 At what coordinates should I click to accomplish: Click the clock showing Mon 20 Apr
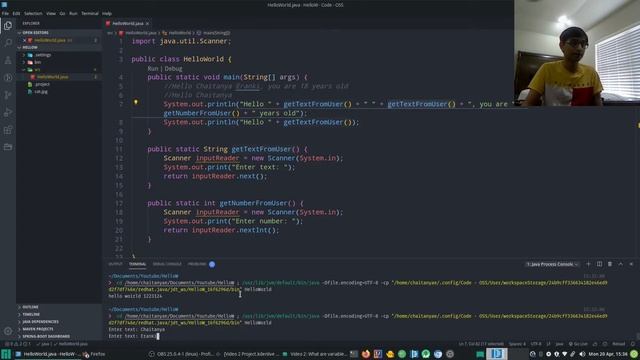pyautogui.click(x=608, y=354)
